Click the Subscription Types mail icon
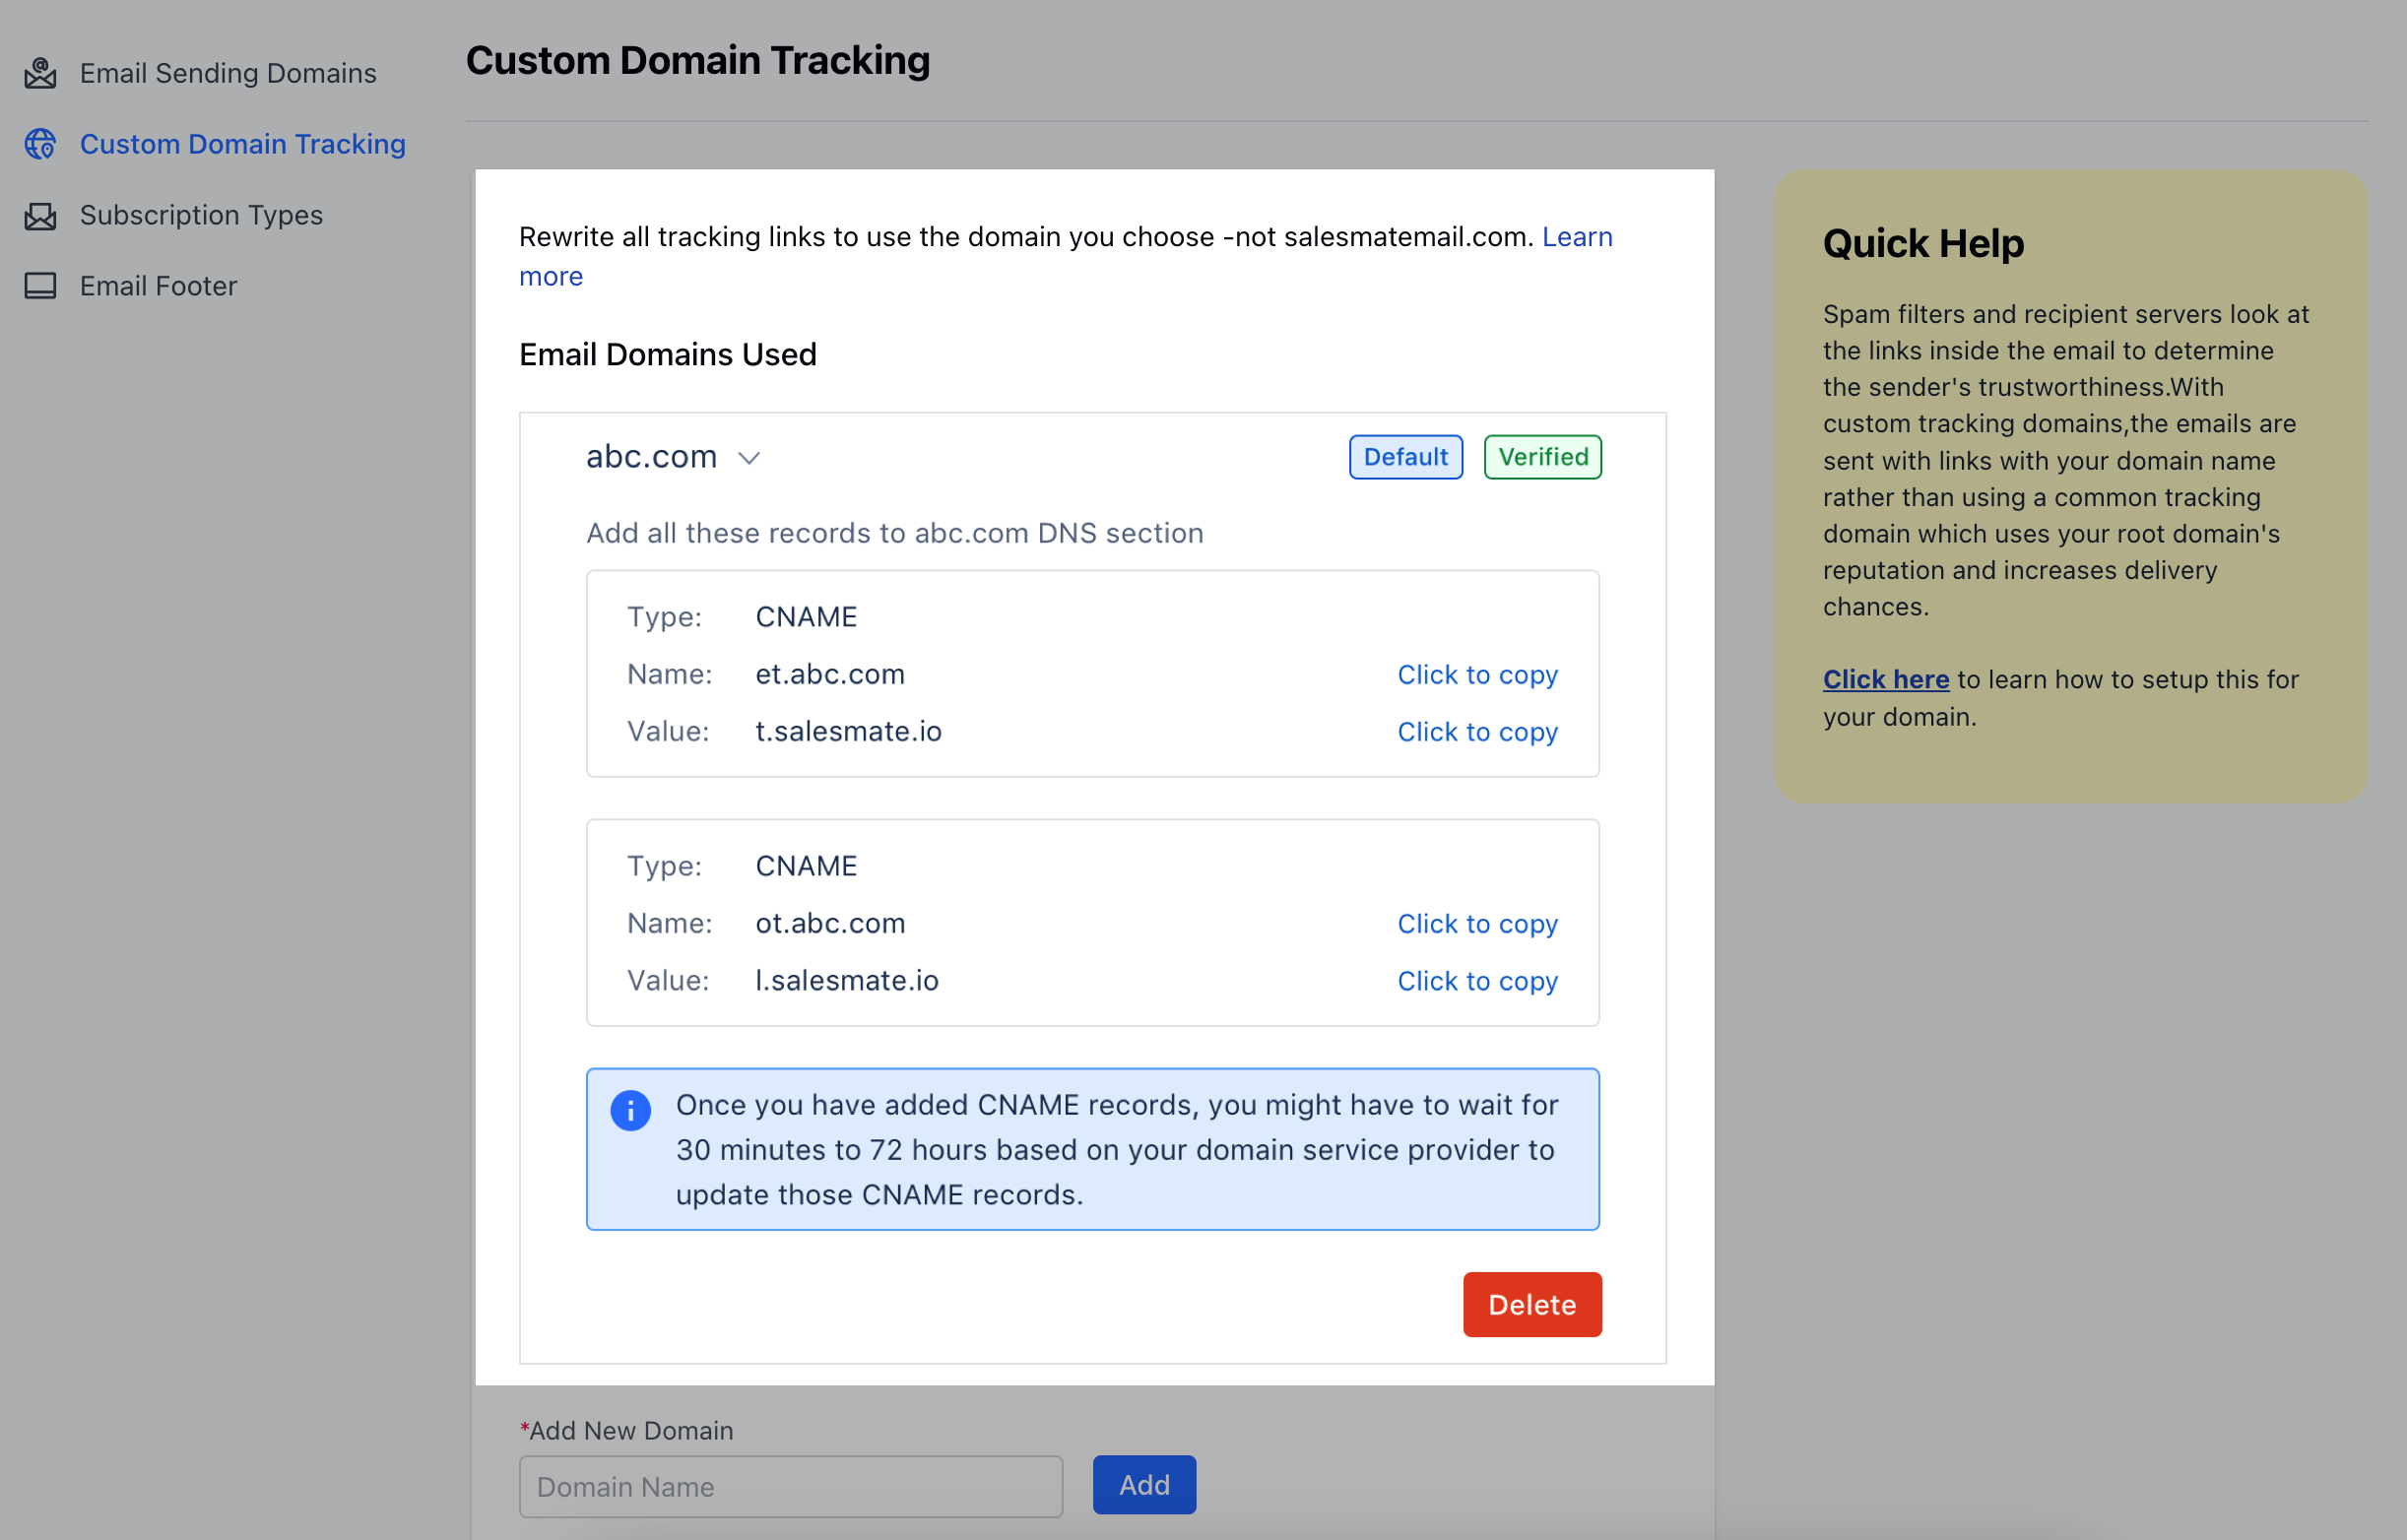 [40, 215]
